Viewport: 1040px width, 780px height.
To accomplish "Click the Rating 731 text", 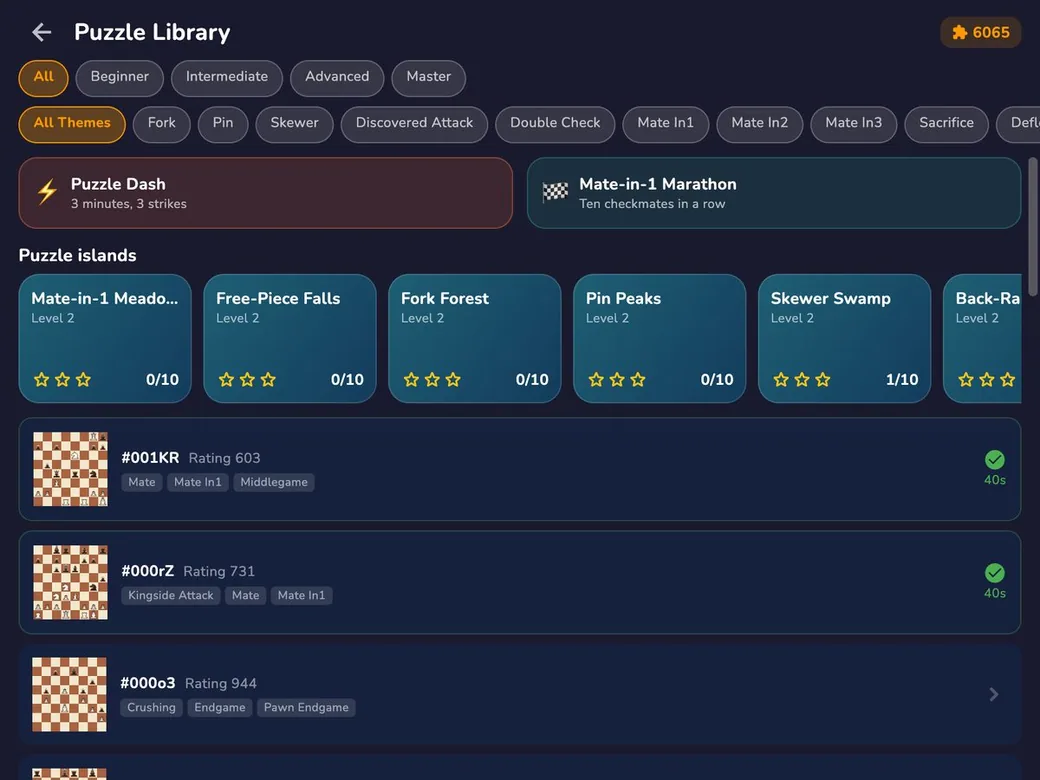I will [219, 571].
